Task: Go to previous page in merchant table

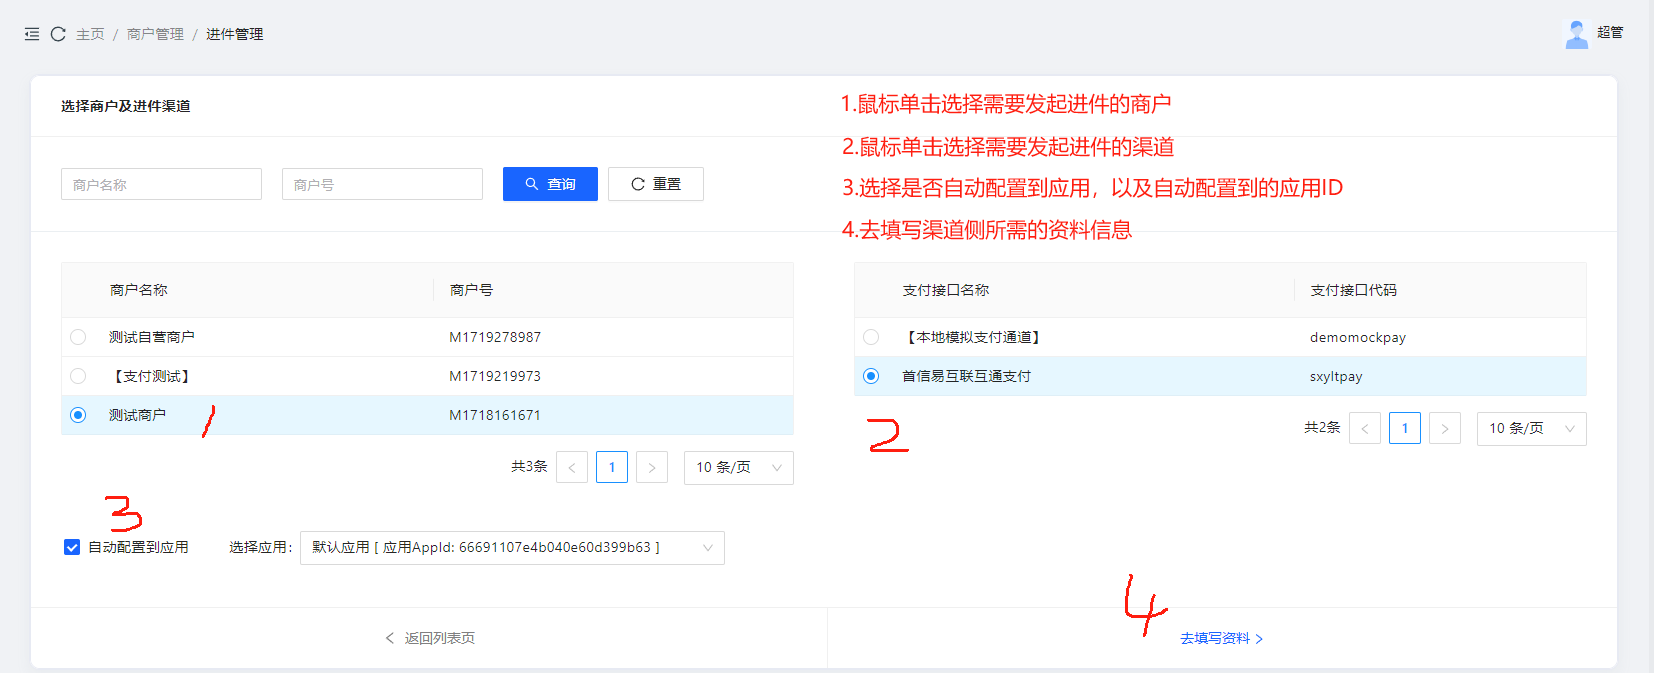Action: (x=572, y=468)
